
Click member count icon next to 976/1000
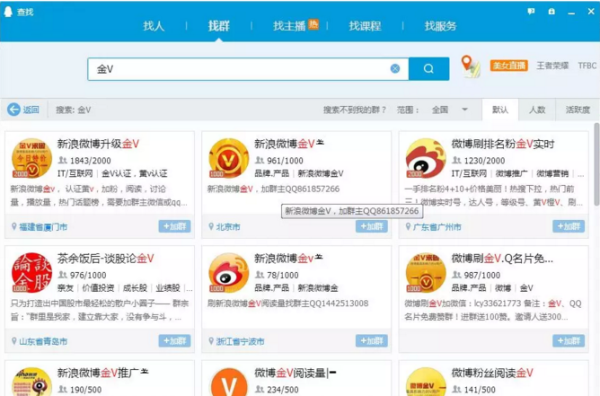pyautogui.click(x=62, y=275)
